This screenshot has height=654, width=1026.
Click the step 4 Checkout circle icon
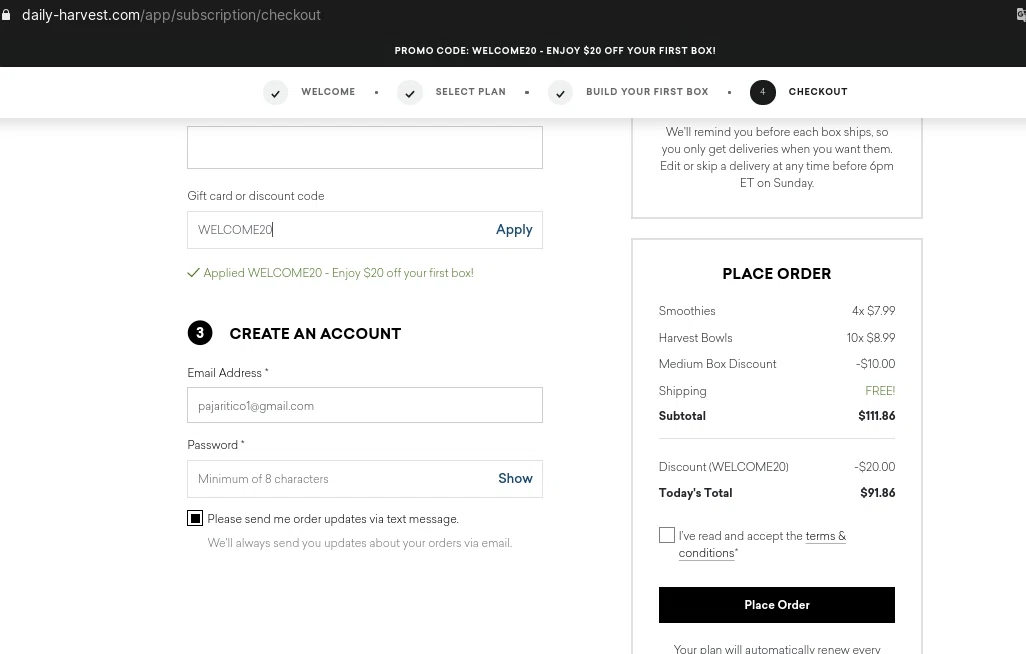[x=762, y=92]
